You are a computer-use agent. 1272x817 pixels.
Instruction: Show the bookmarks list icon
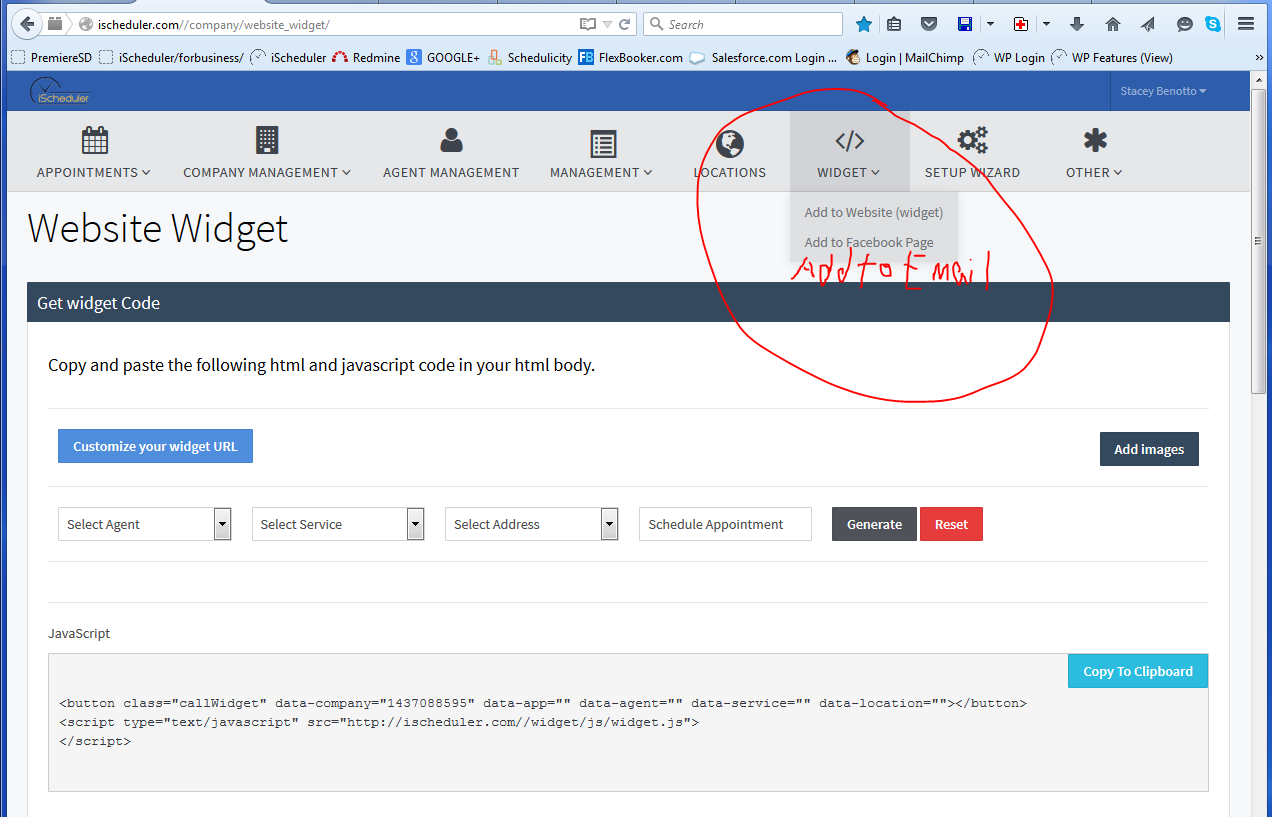point(895,24)
